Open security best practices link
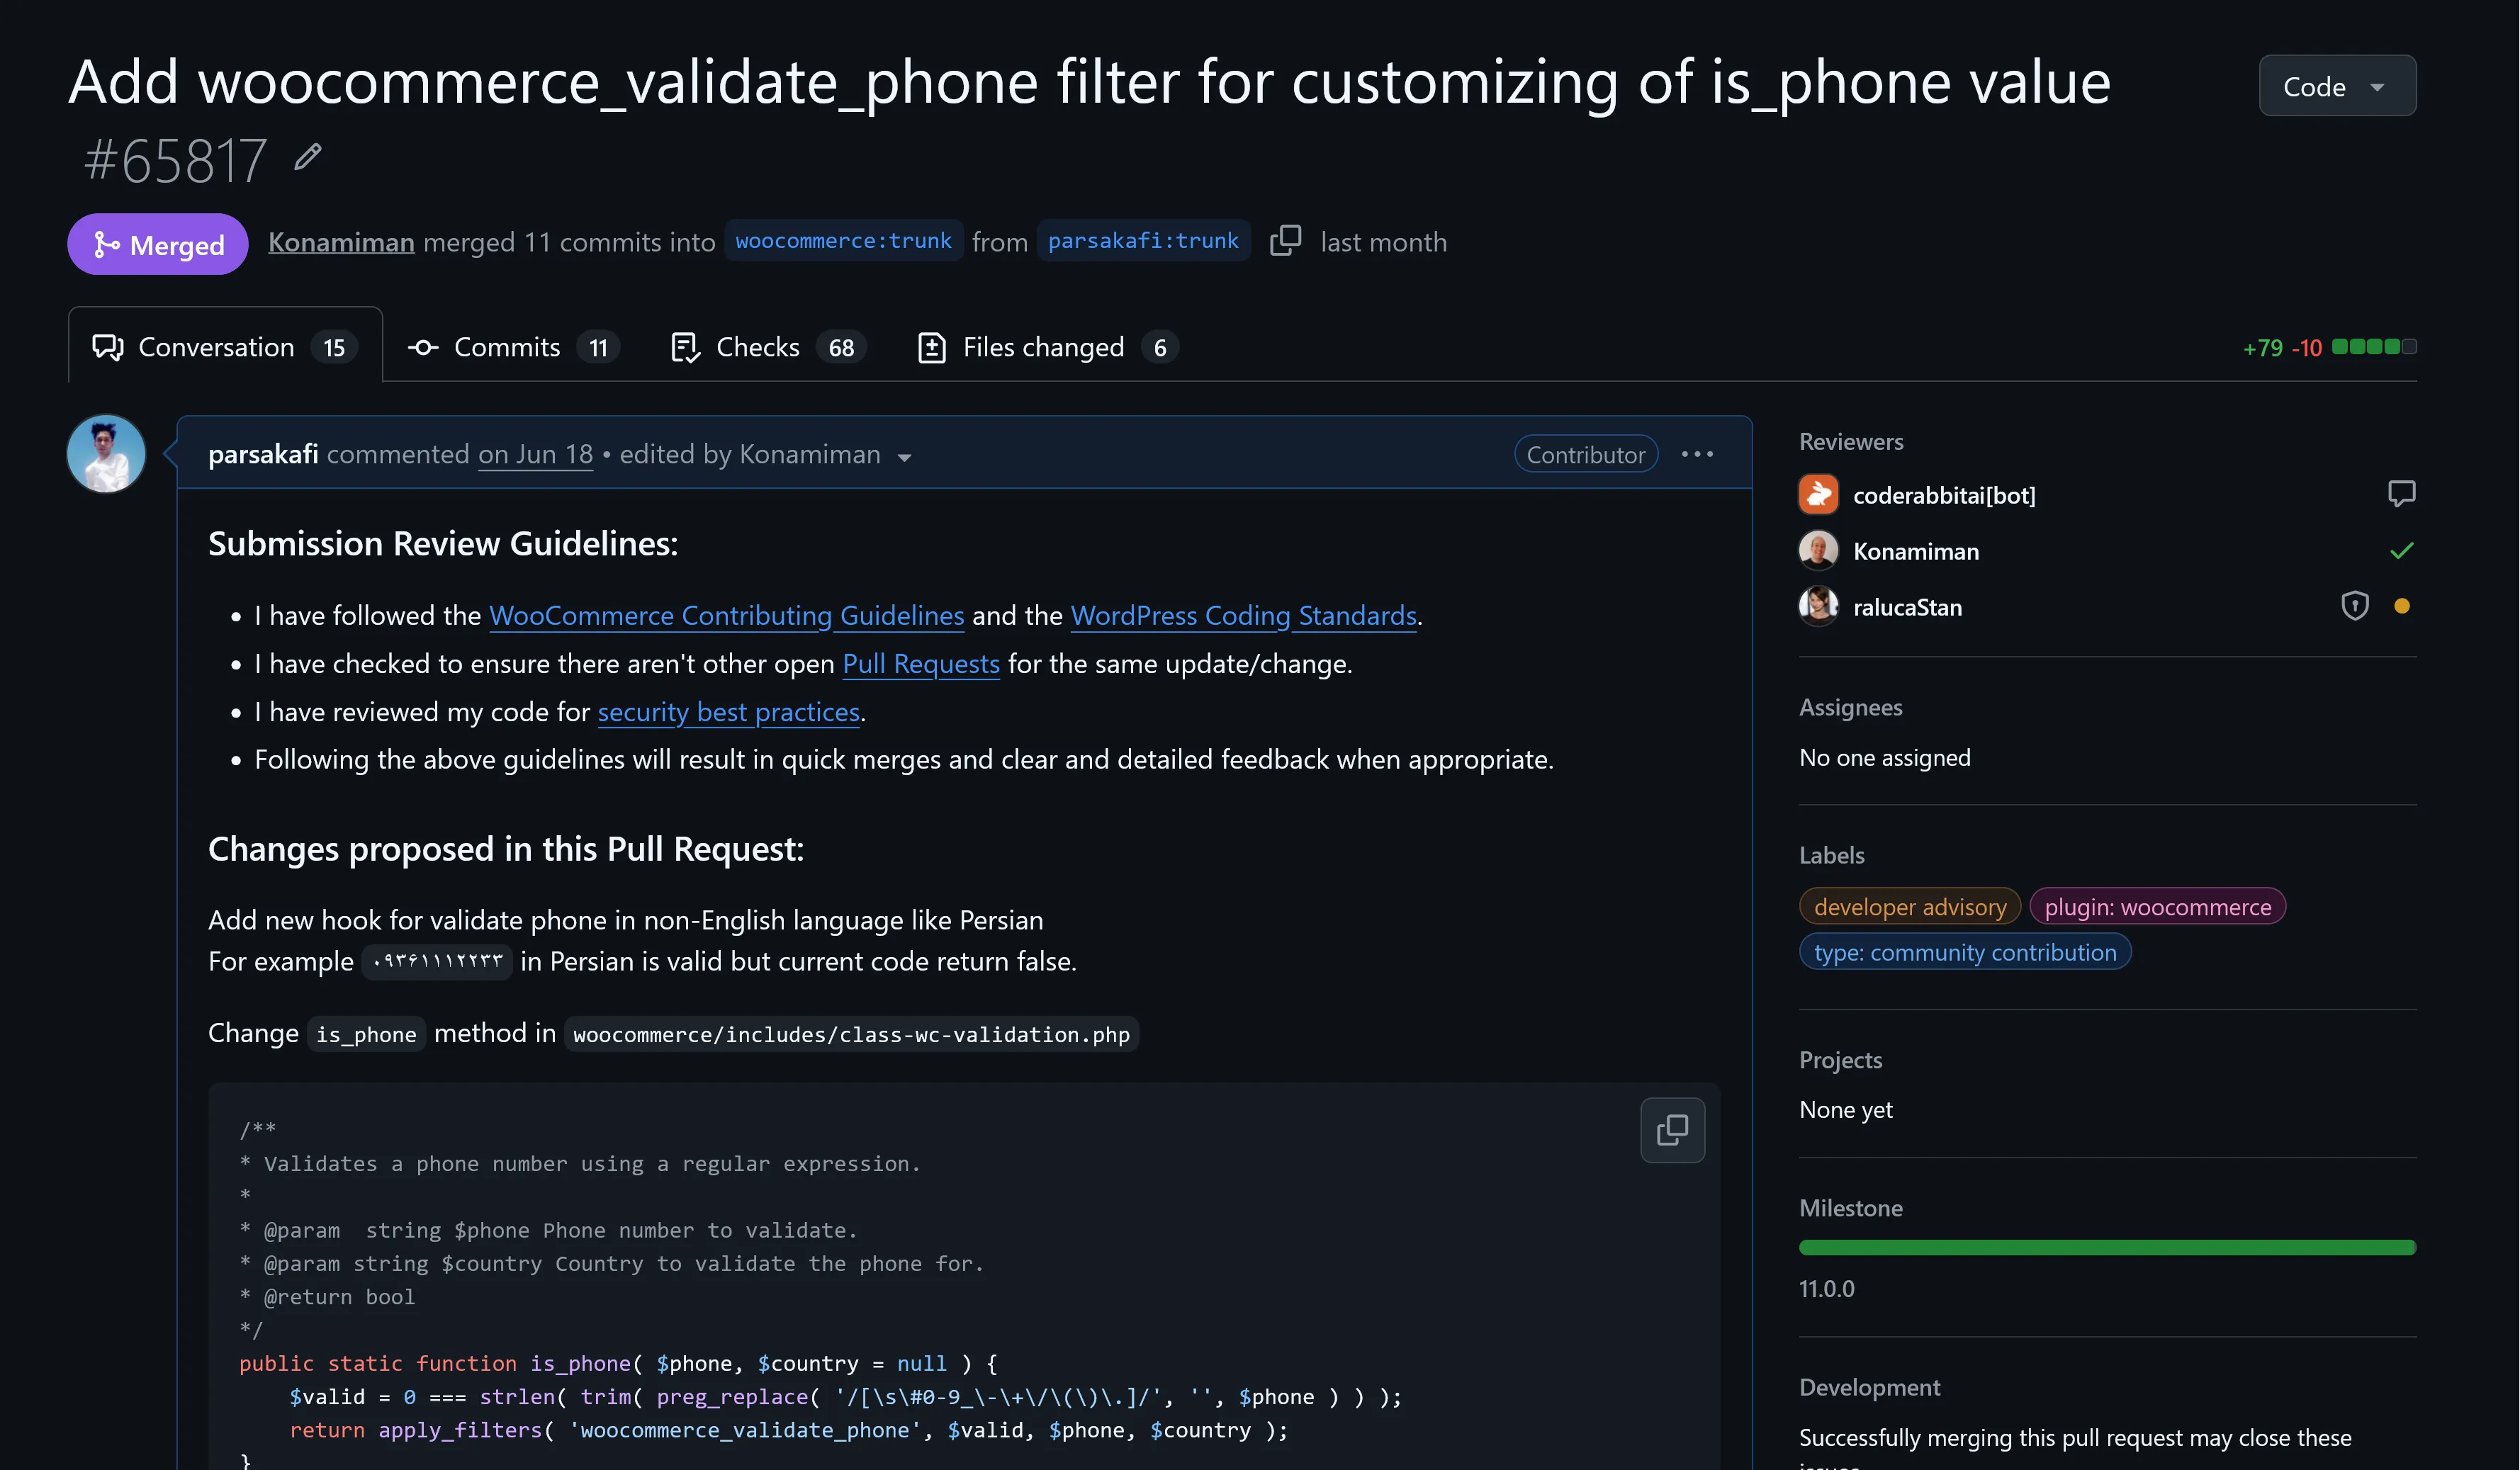This screenshot has width=2520, height=1470. (729, 712)
